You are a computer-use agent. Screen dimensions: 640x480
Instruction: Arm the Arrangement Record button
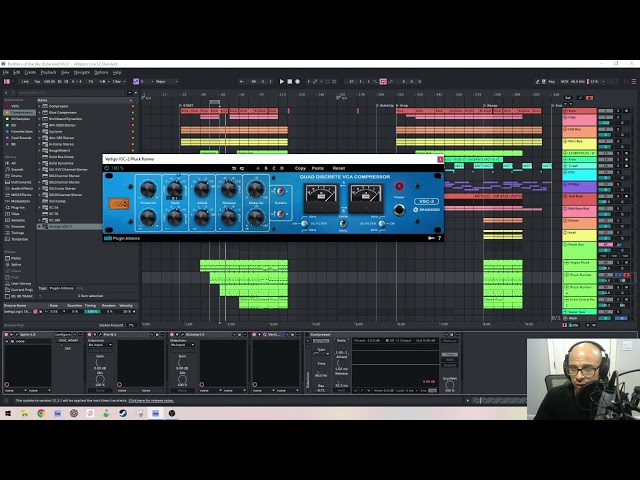click(x=298, y=82)
